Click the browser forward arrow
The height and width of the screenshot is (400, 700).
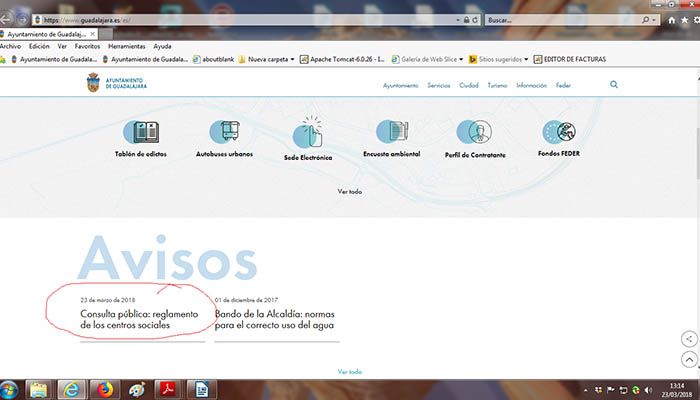[22, 20]
